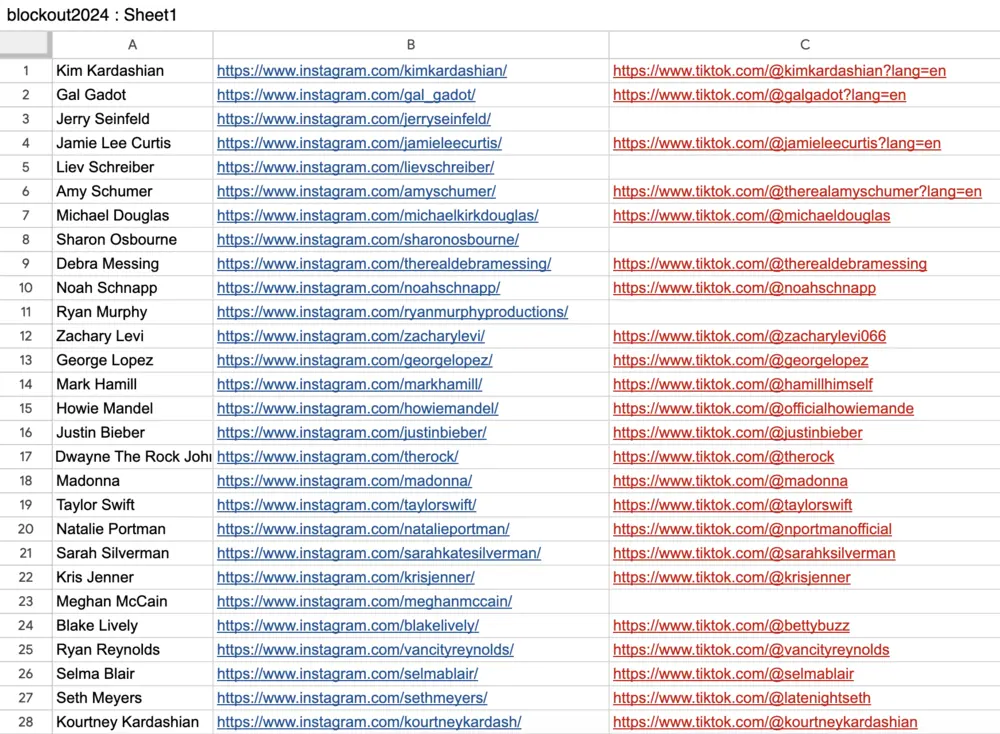The image size is (1000, 734).
Task: Click the Dwayne The Rock Johnson name cell
Action: click(x=132, y=457)
